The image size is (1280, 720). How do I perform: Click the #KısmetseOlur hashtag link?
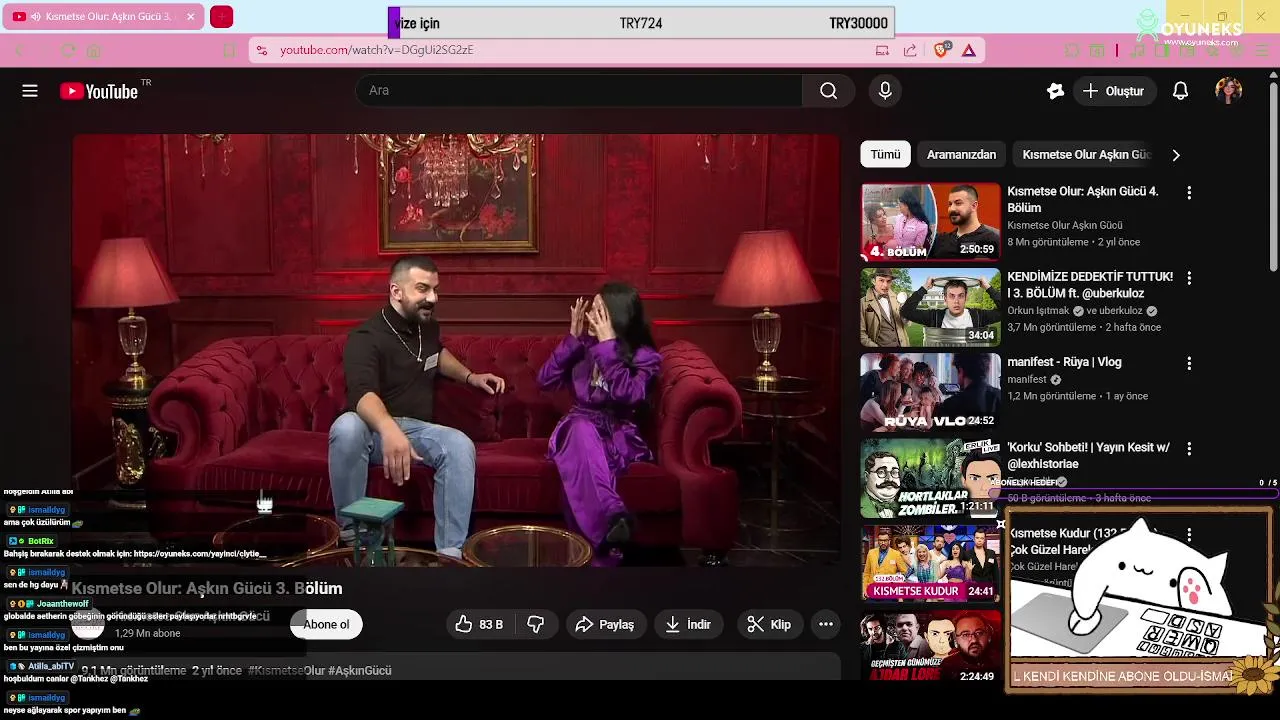tap(286, 670)
